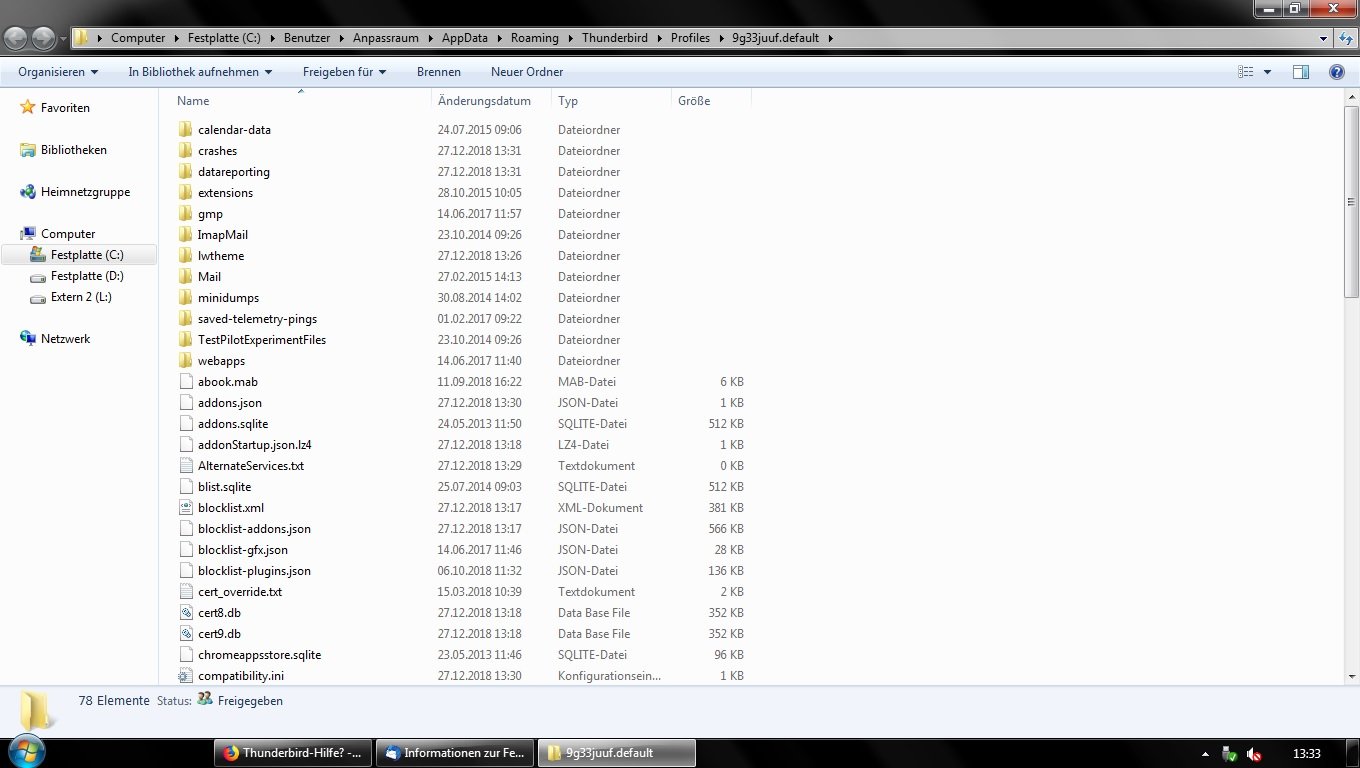
Task: Refresh the folder using the address bar refresh icon
Action: coord(1346,38)
